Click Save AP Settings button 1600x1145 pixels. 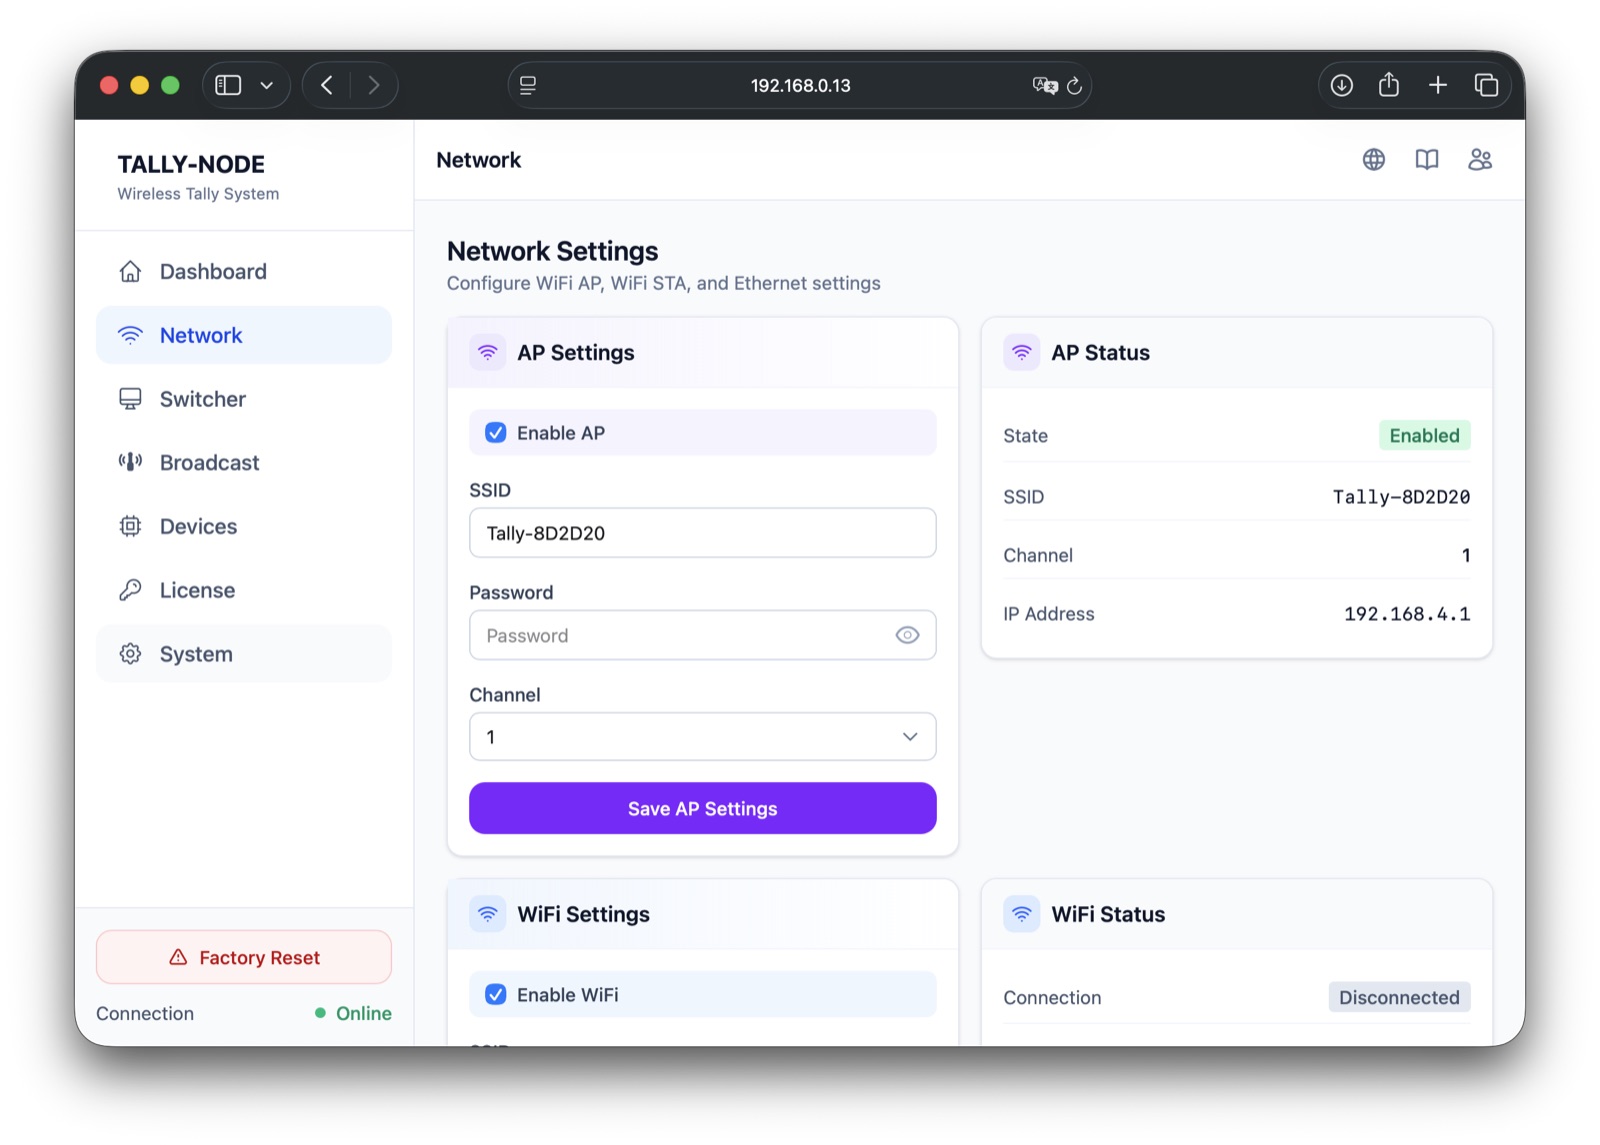point(703,808)
